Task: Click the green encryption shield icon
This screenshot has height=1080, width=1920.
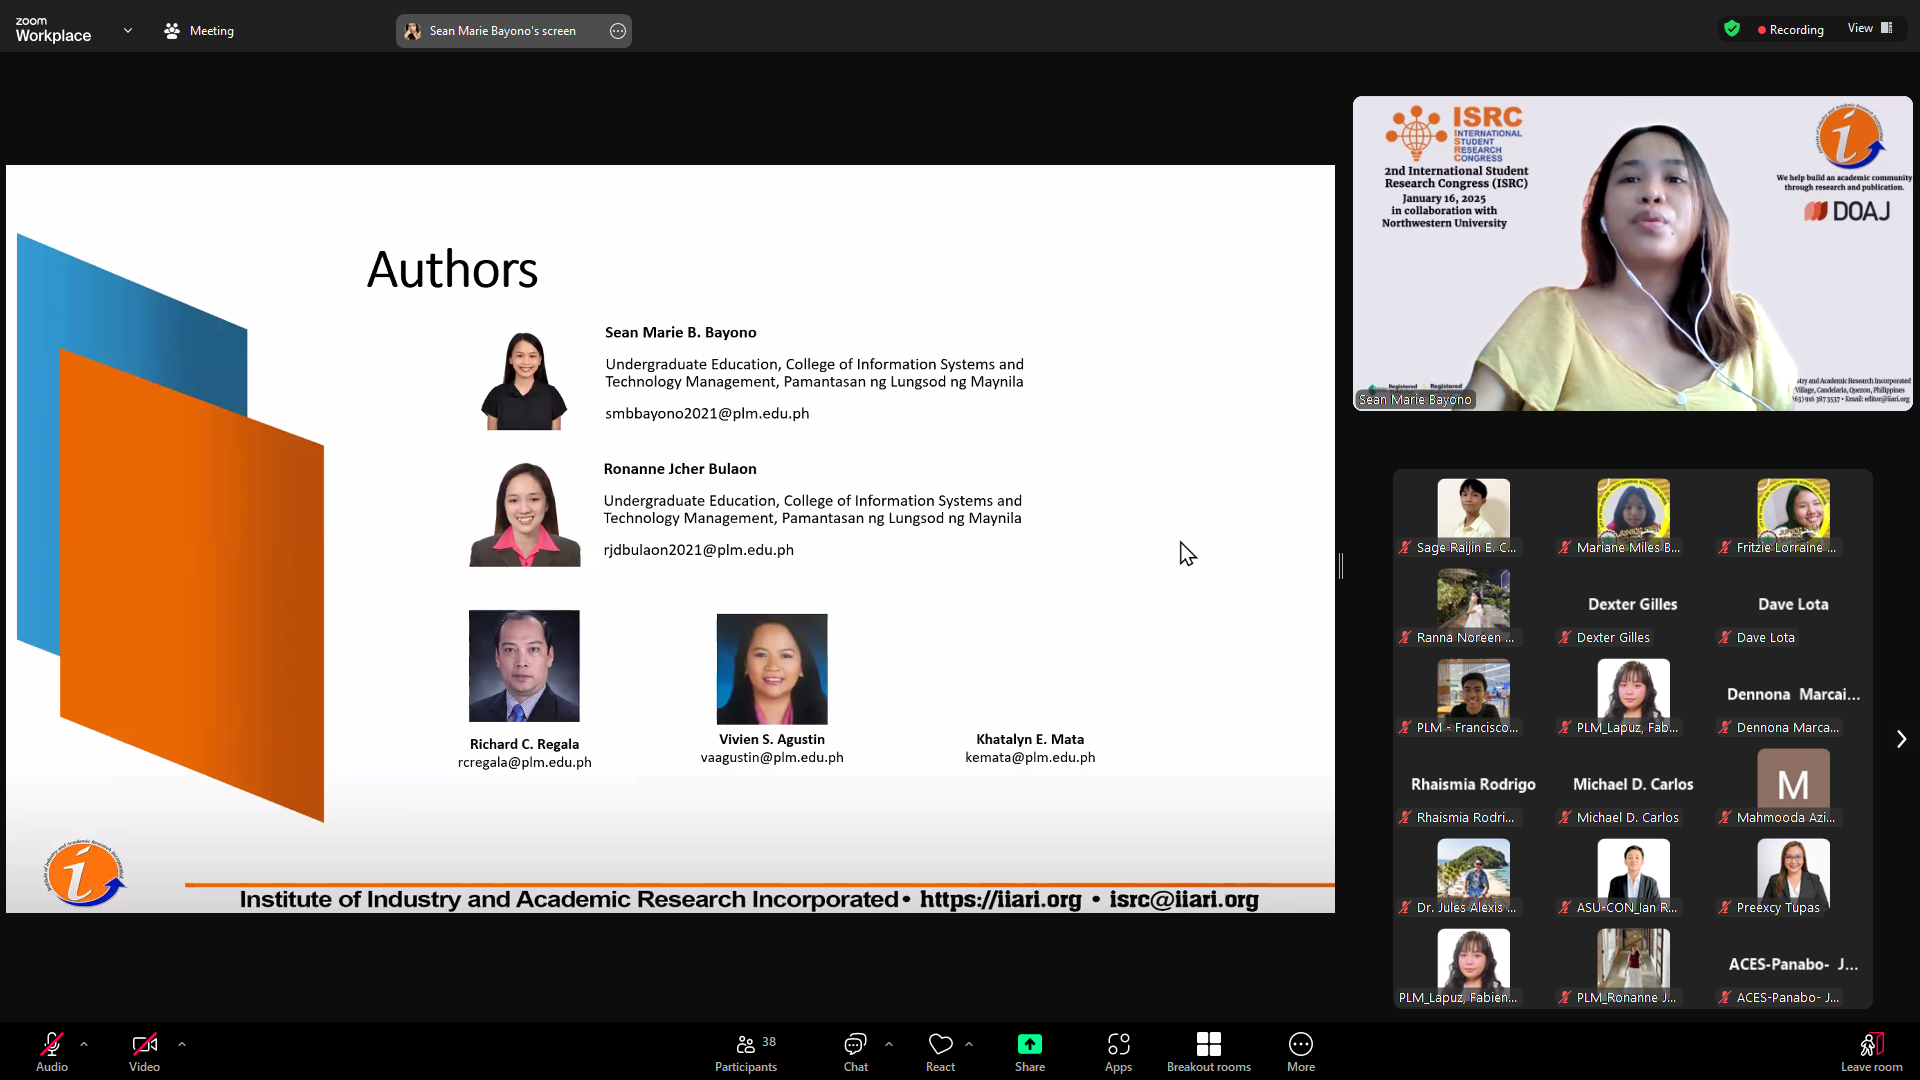Action: coord(1732,29)
